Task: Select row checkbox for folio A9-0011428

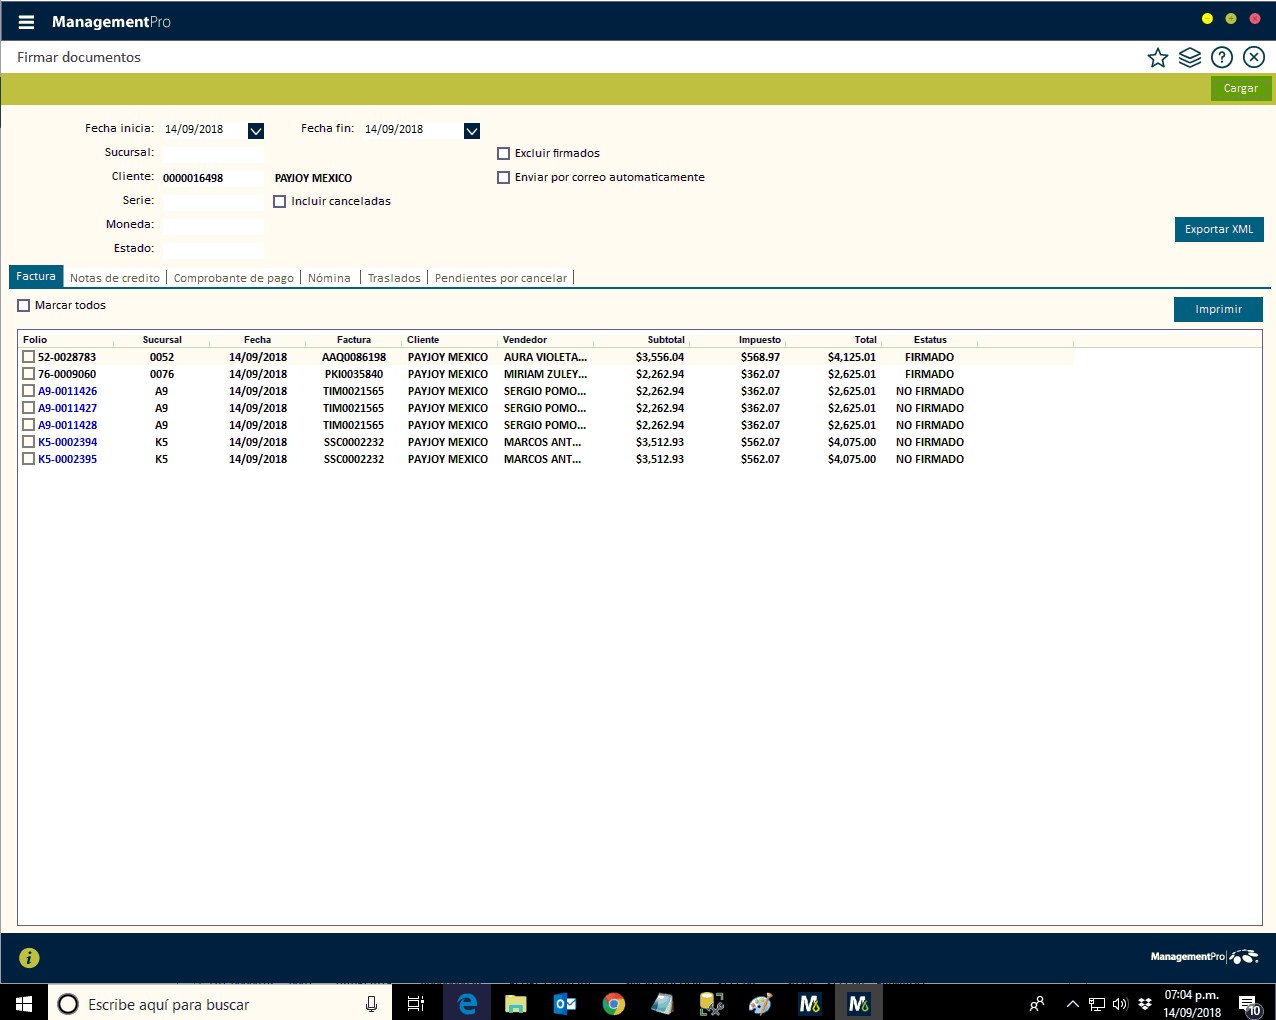Action: point(28,424)
